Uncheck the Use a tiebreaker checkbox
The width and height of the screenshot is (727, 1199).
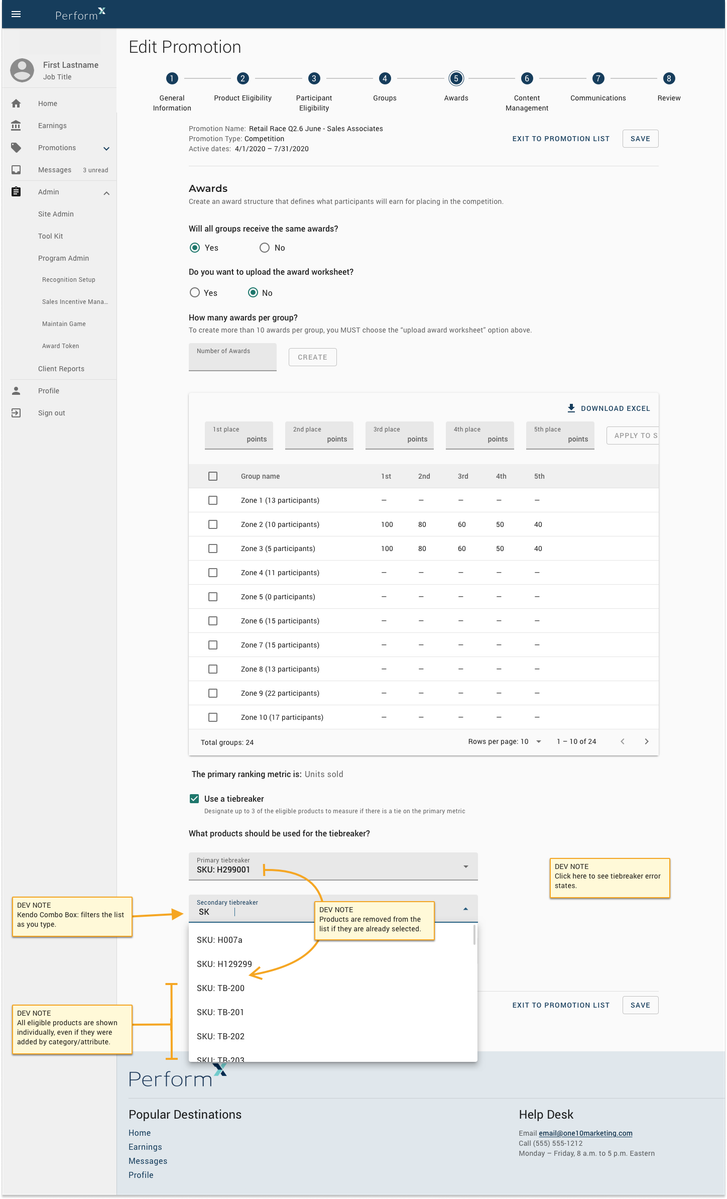(x=194, y=798)
